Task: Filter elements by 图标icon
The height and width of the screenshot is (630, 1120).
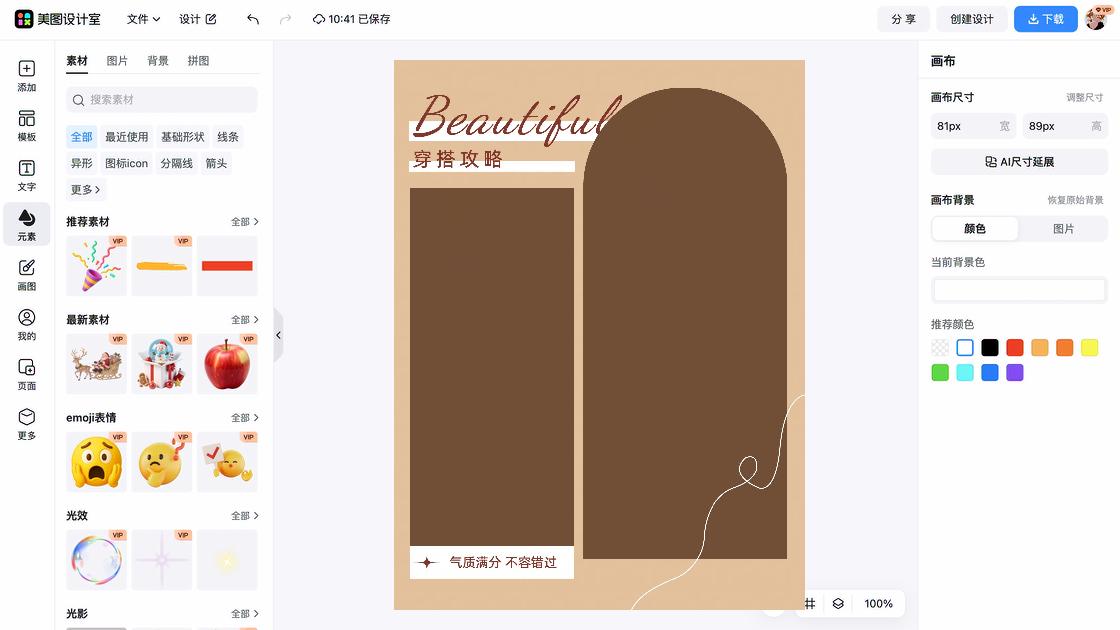Action: click(x=126, y=163)
